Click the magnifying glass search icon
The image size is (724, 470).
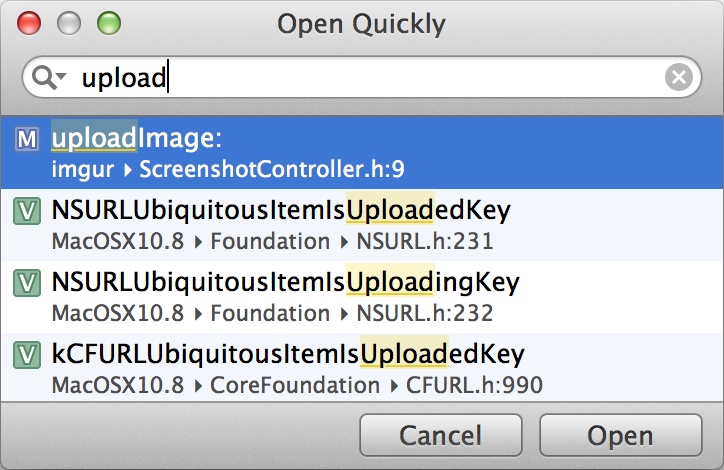click(44, 77)
